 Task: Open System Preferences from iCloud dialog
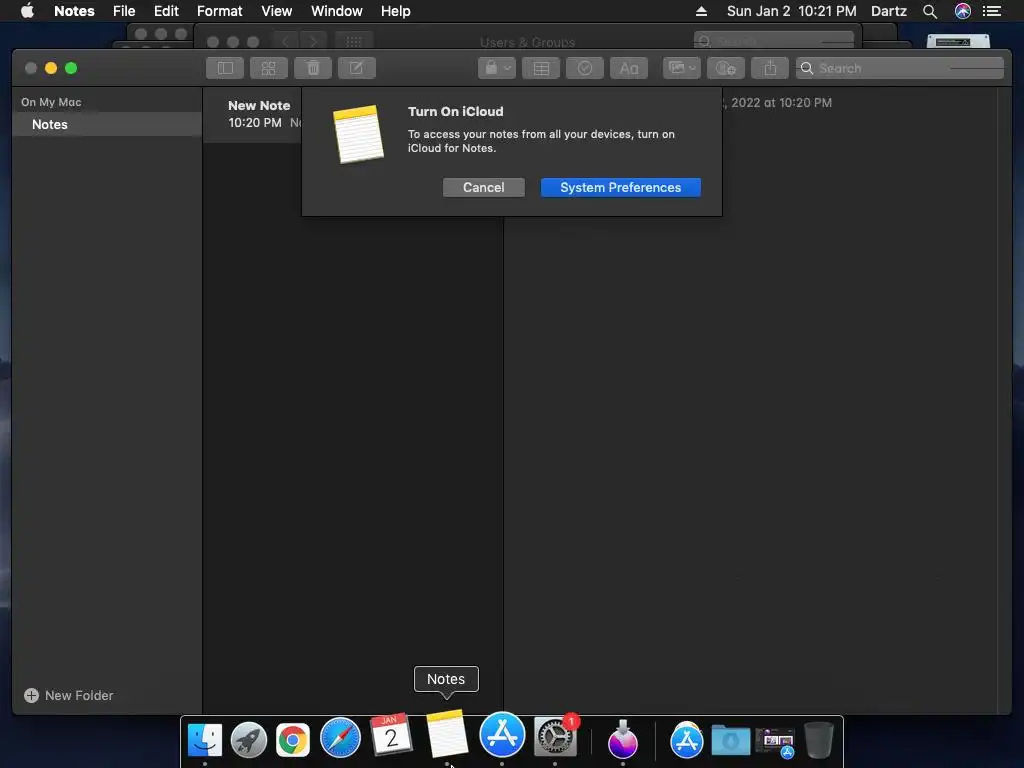point(620,187)
